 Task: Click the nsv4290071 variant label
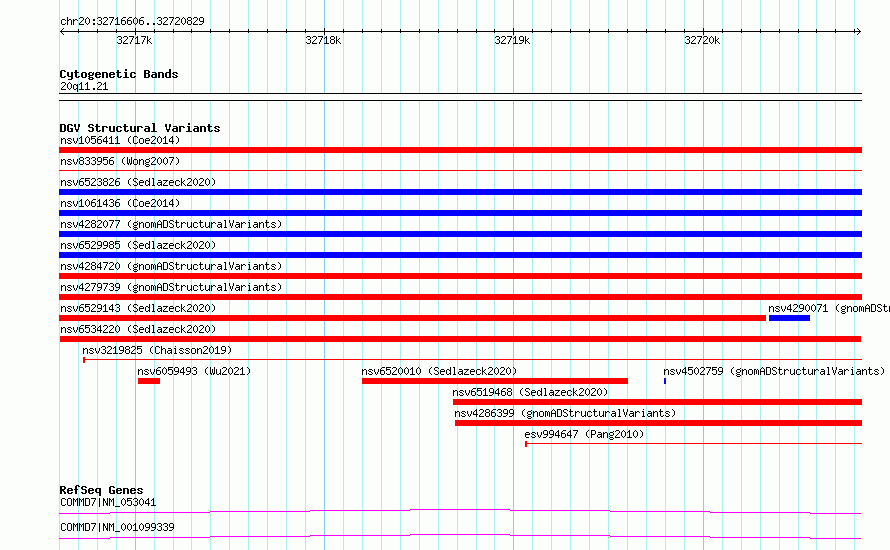[x=829, y=308]
